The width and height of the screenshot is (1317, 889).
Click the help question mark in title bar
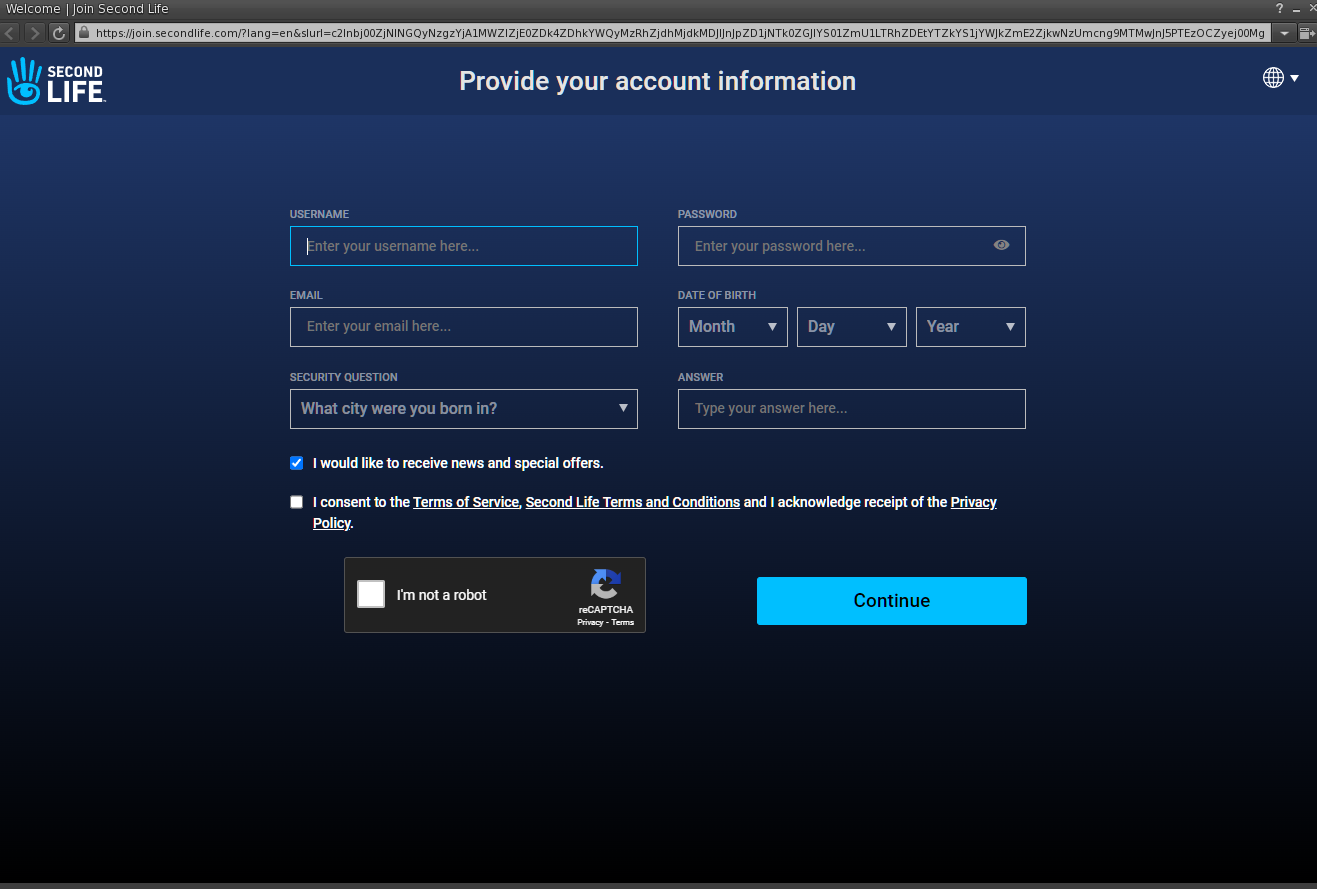pos(1279,8)
